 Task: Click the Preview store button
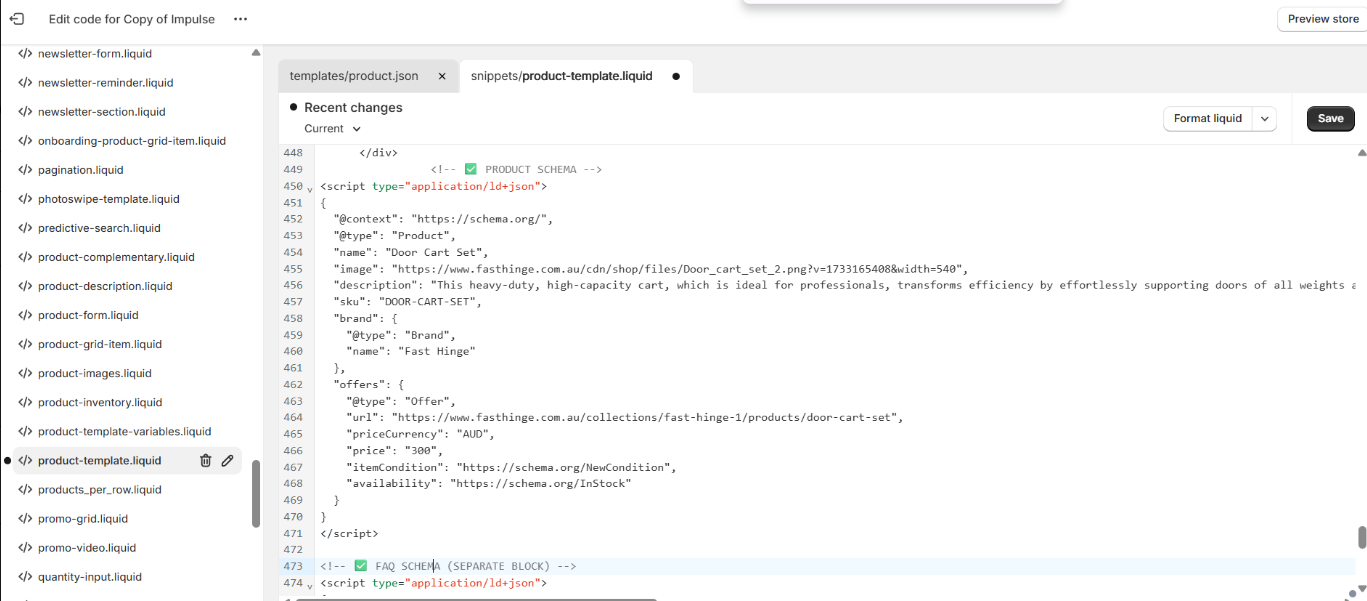tap(1323, 19)
